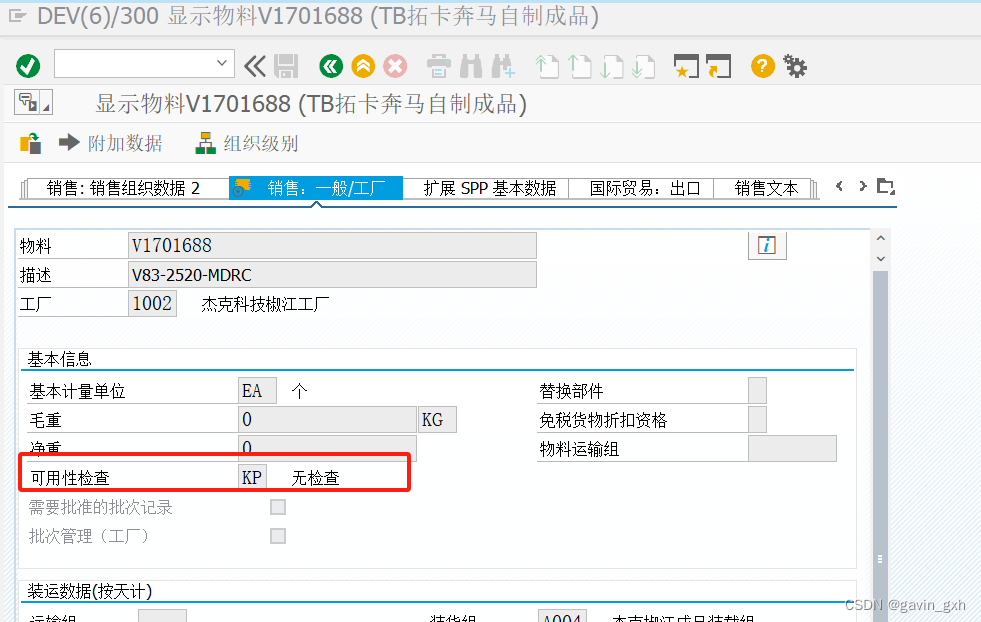
Task: Click the 替换部件 field
Action: point(757,390)
